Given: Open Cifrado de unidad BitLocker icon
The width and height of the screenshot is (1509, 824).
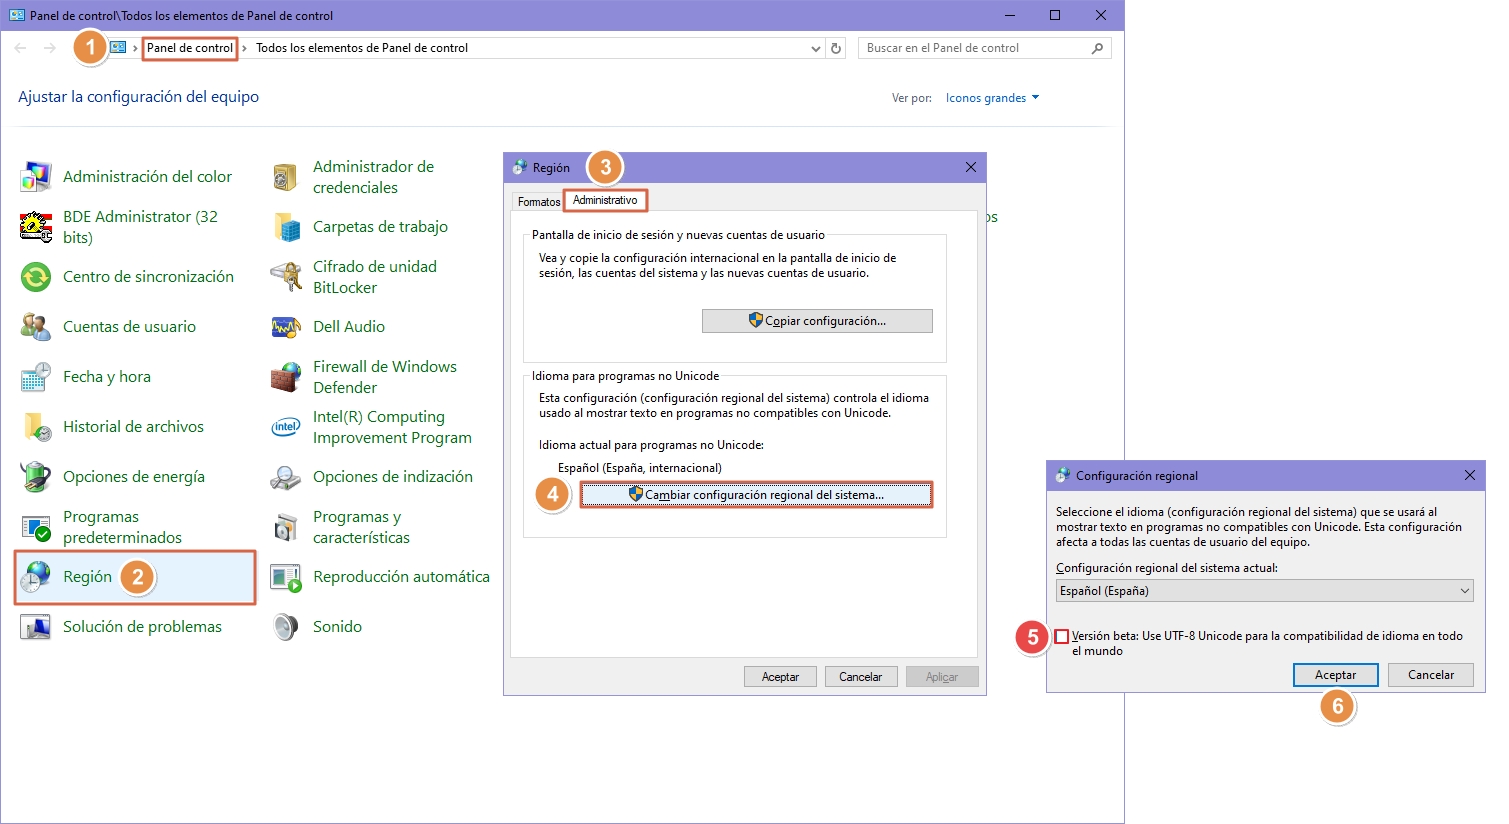Looking at the screenshot, I should tap(286, 277).
